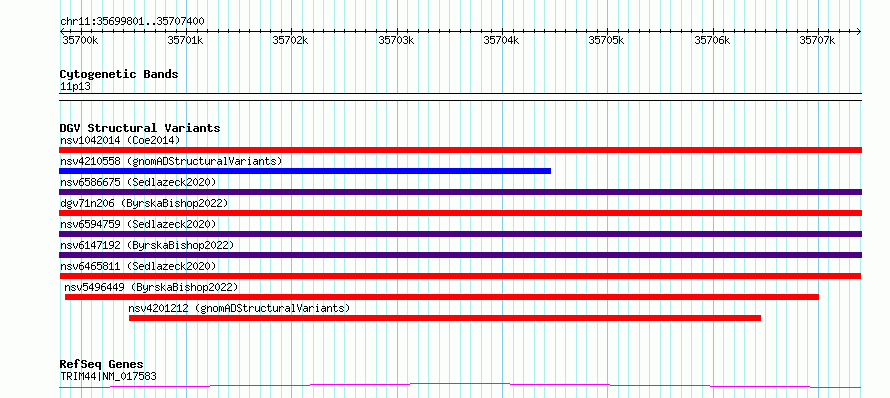Click the 35701k ruler tick label
890x398 pixels.
pos(185,40)
